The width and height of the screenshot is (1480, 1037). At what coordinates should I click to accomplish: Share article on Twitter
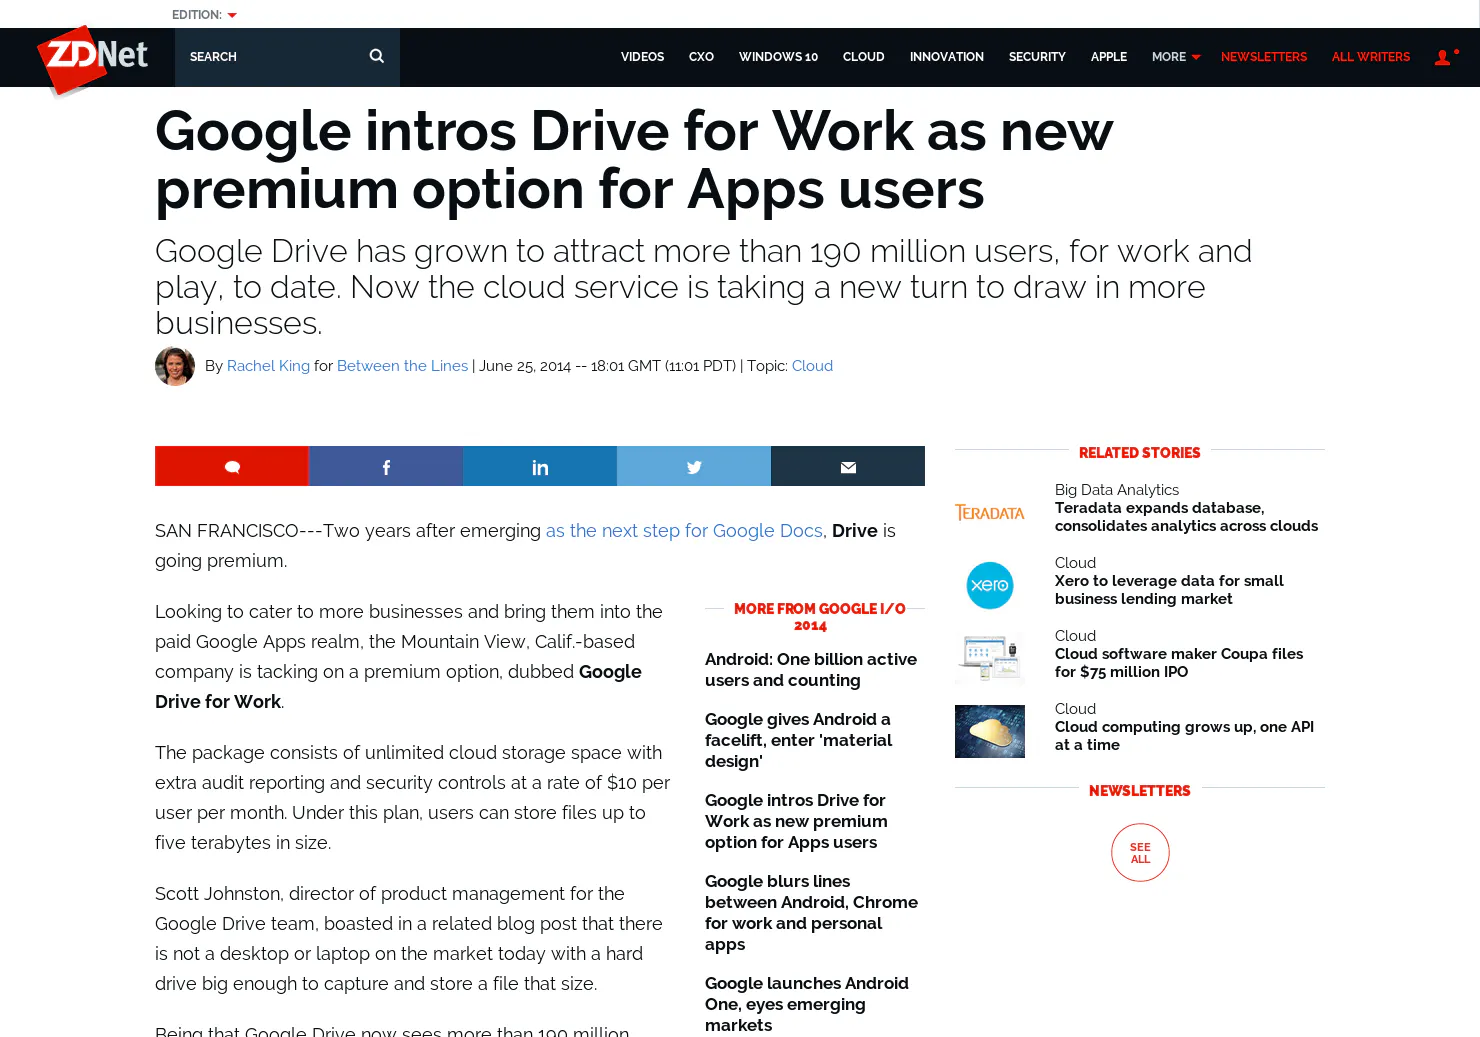click(694, 466)
